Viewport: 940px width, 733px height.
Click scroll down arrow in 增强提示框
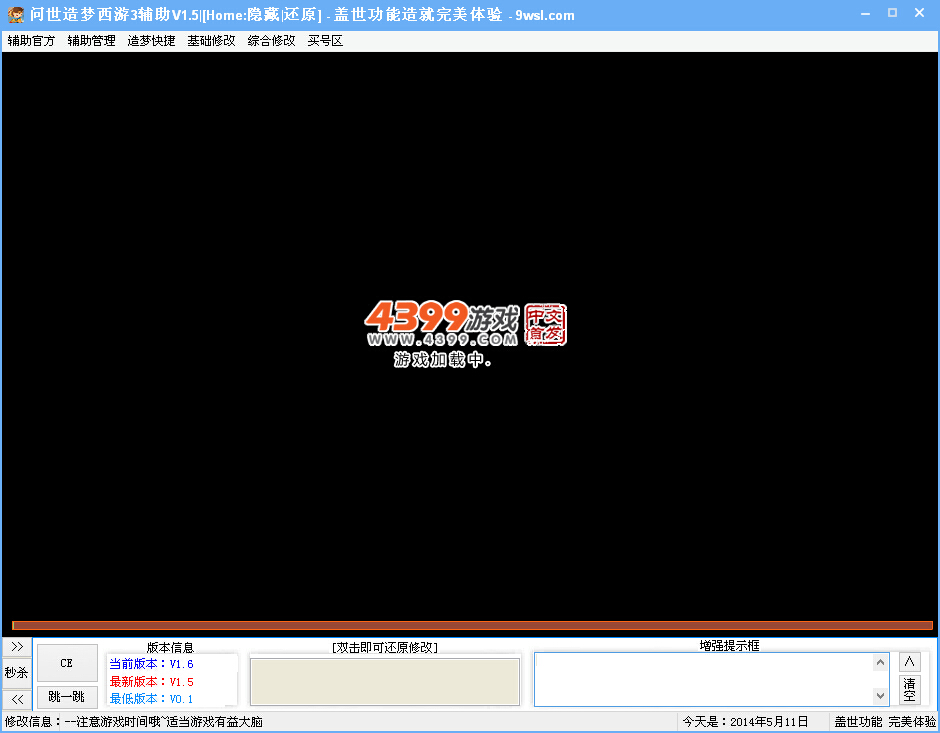tap(880, 696)
